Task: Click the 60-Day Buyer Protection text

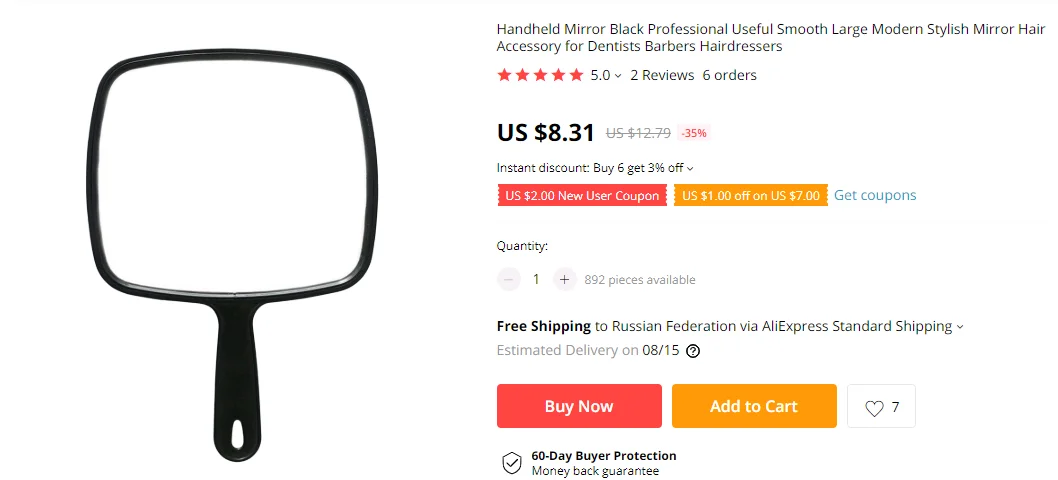Action: [x=603, y=456]
